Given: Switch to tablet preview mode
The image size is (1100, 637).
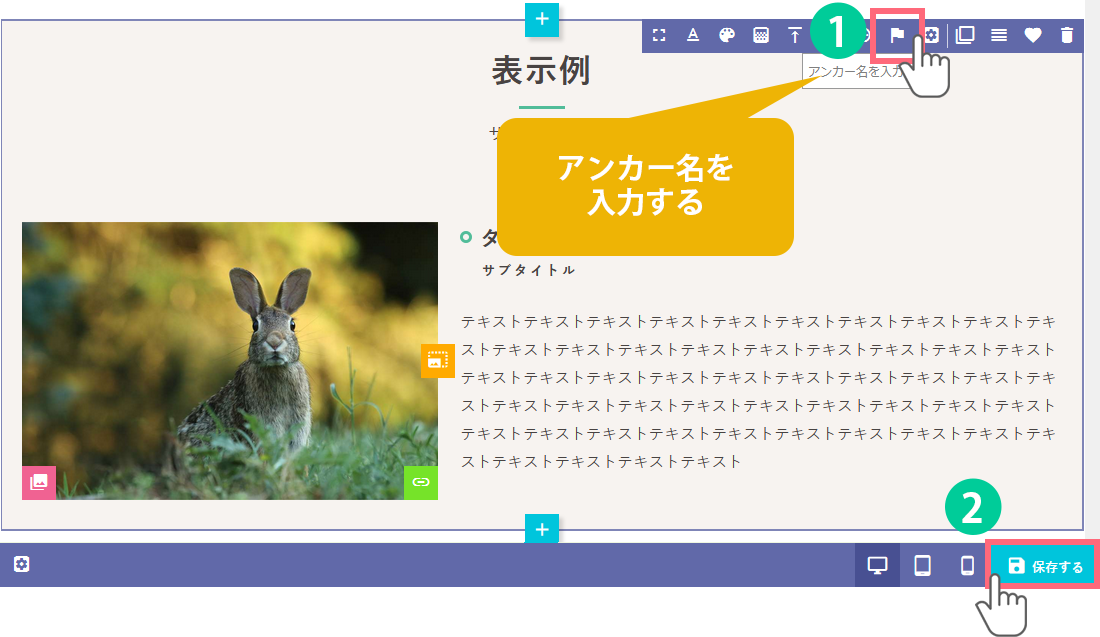Looking at the screenshot, I should (922, 566).
